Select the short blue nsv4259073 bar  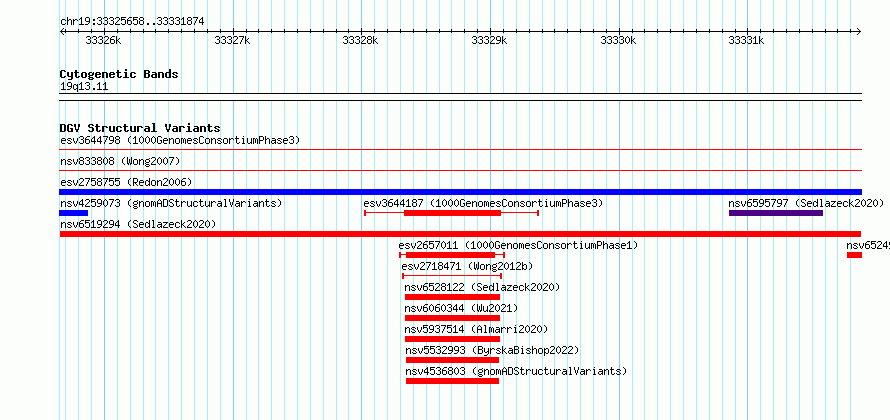(x=73, y=213)
